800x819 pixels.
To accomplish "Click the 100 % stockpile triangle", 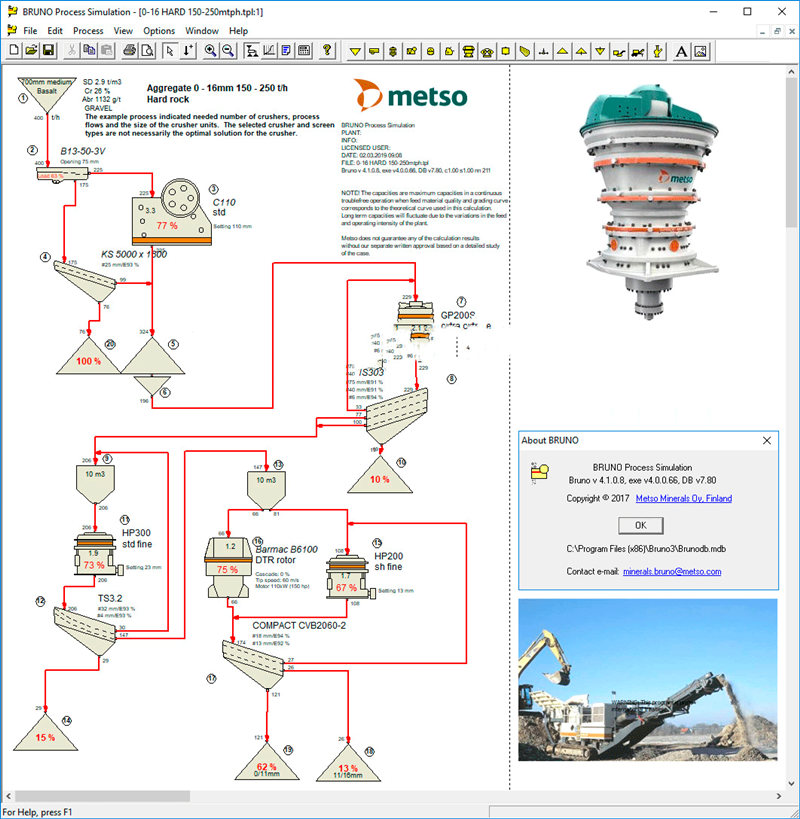I will pos(88,357).
